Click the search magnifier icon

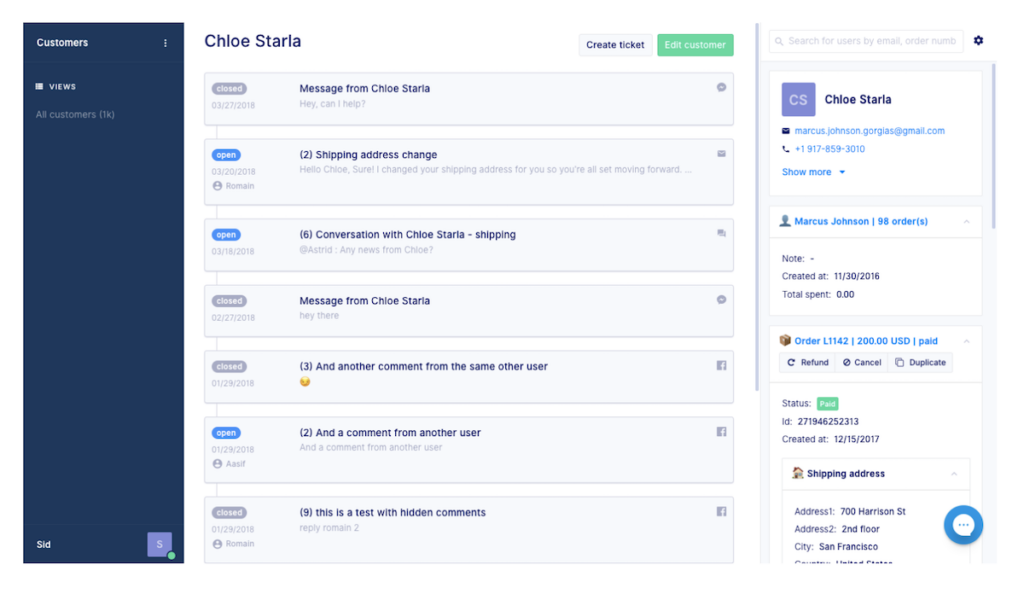pos(779,41)
